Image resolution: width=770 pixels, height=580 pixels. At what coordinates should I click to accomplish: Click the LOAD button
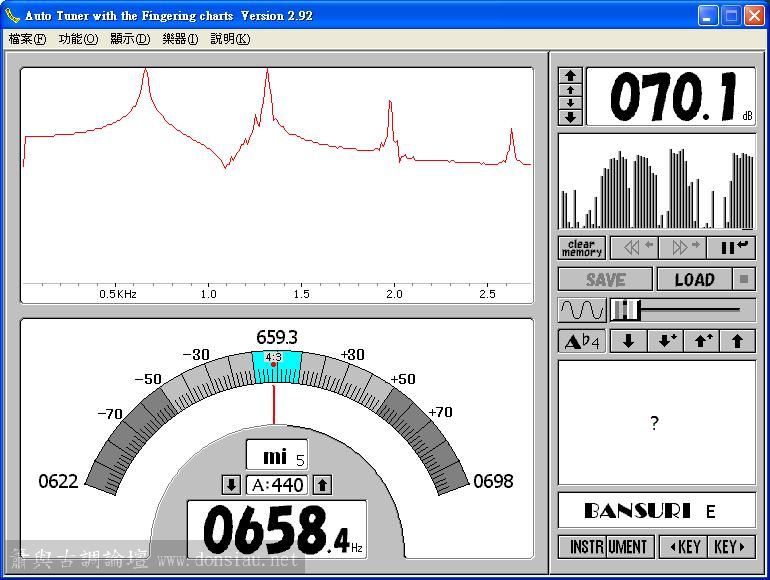(x=694, y=280)
